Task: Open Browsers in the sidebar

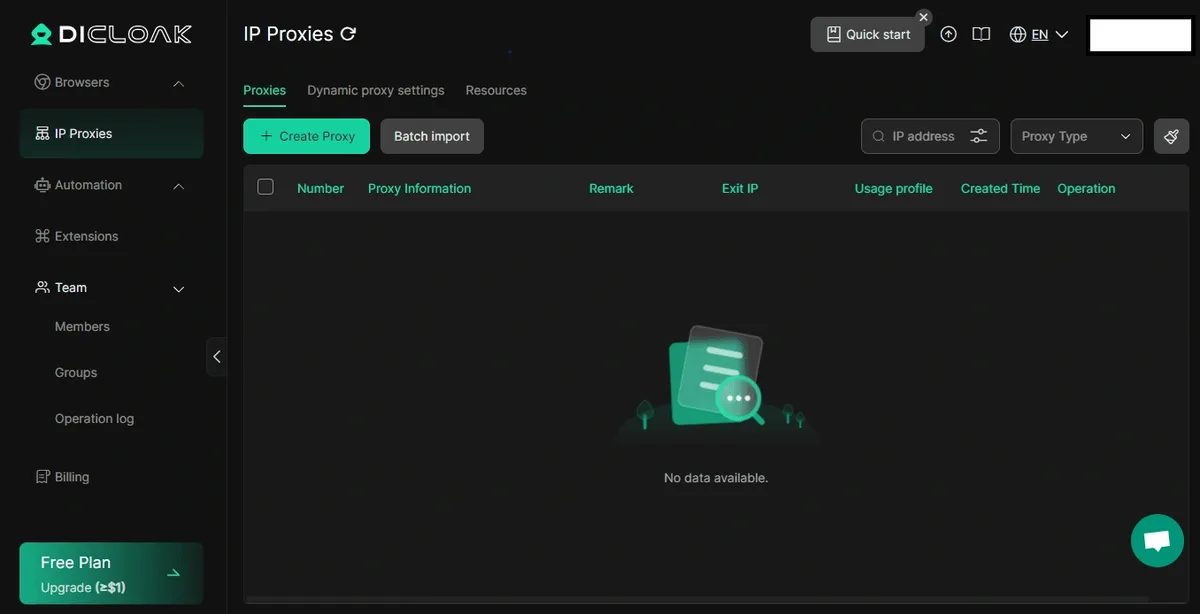Action: [x=82, y=82]
